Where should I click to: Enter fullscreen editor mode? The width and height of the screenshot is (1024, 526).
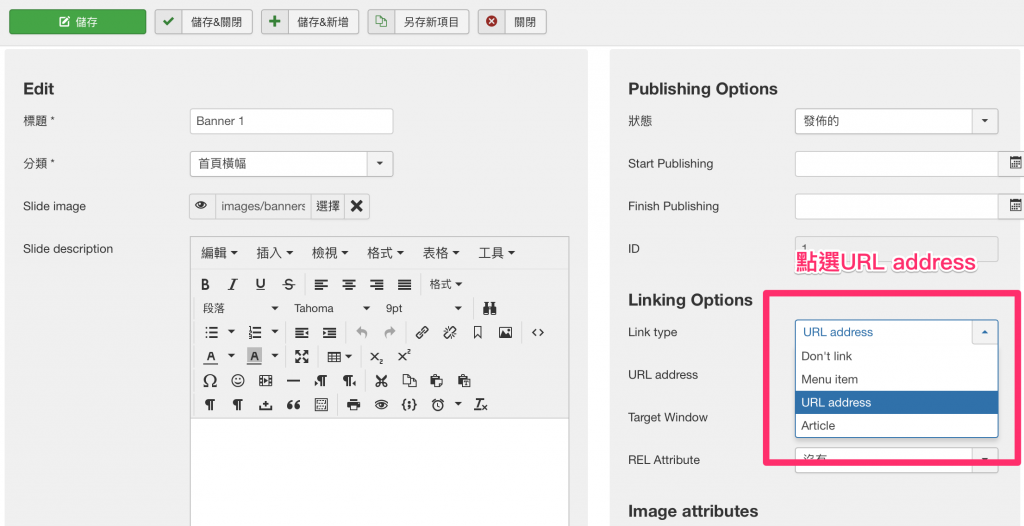[x=302, y=357]
